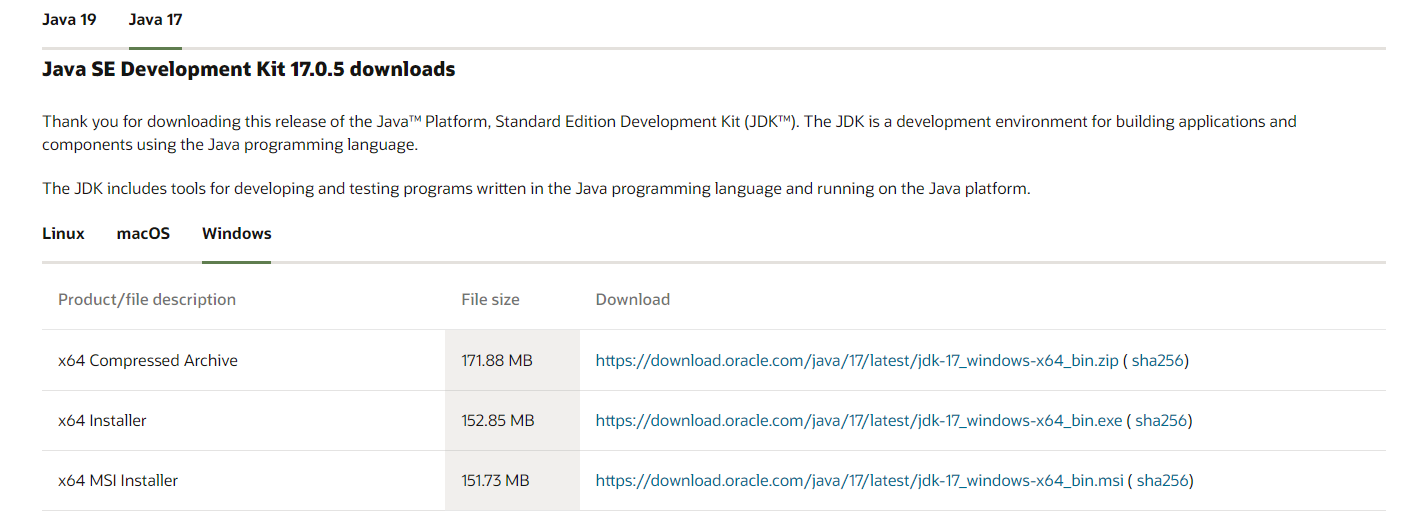Image resolution: width=1421 pixels, height=513 pixels.
Task: Click the 'Download' column header
Action: [x=633, y=299]
